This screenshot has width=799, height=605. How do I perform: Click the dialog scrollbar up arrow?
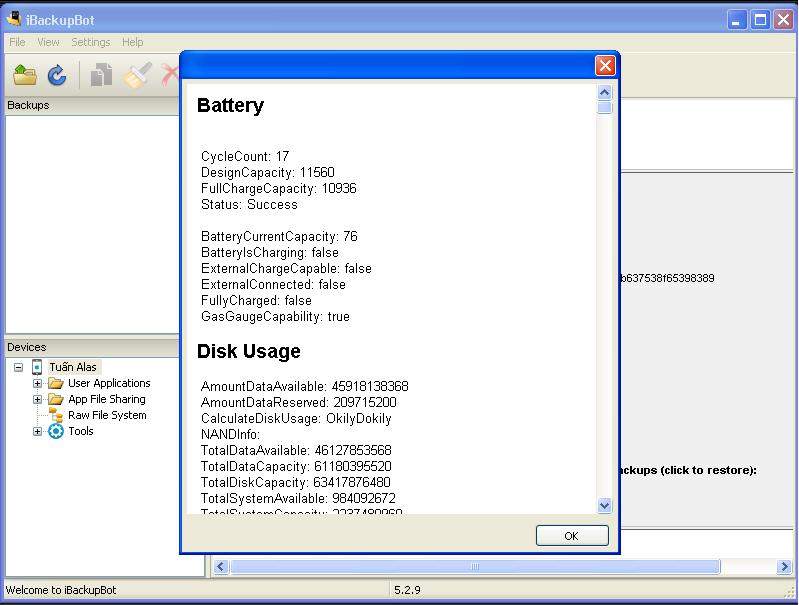click(604, 92)
